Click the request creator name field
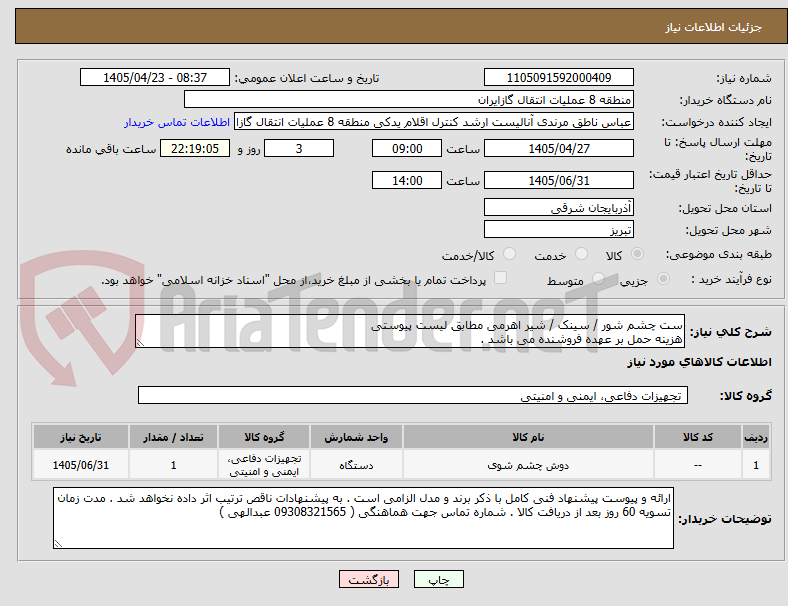Viewport: 788px width, 606px height. click(434, 122)
